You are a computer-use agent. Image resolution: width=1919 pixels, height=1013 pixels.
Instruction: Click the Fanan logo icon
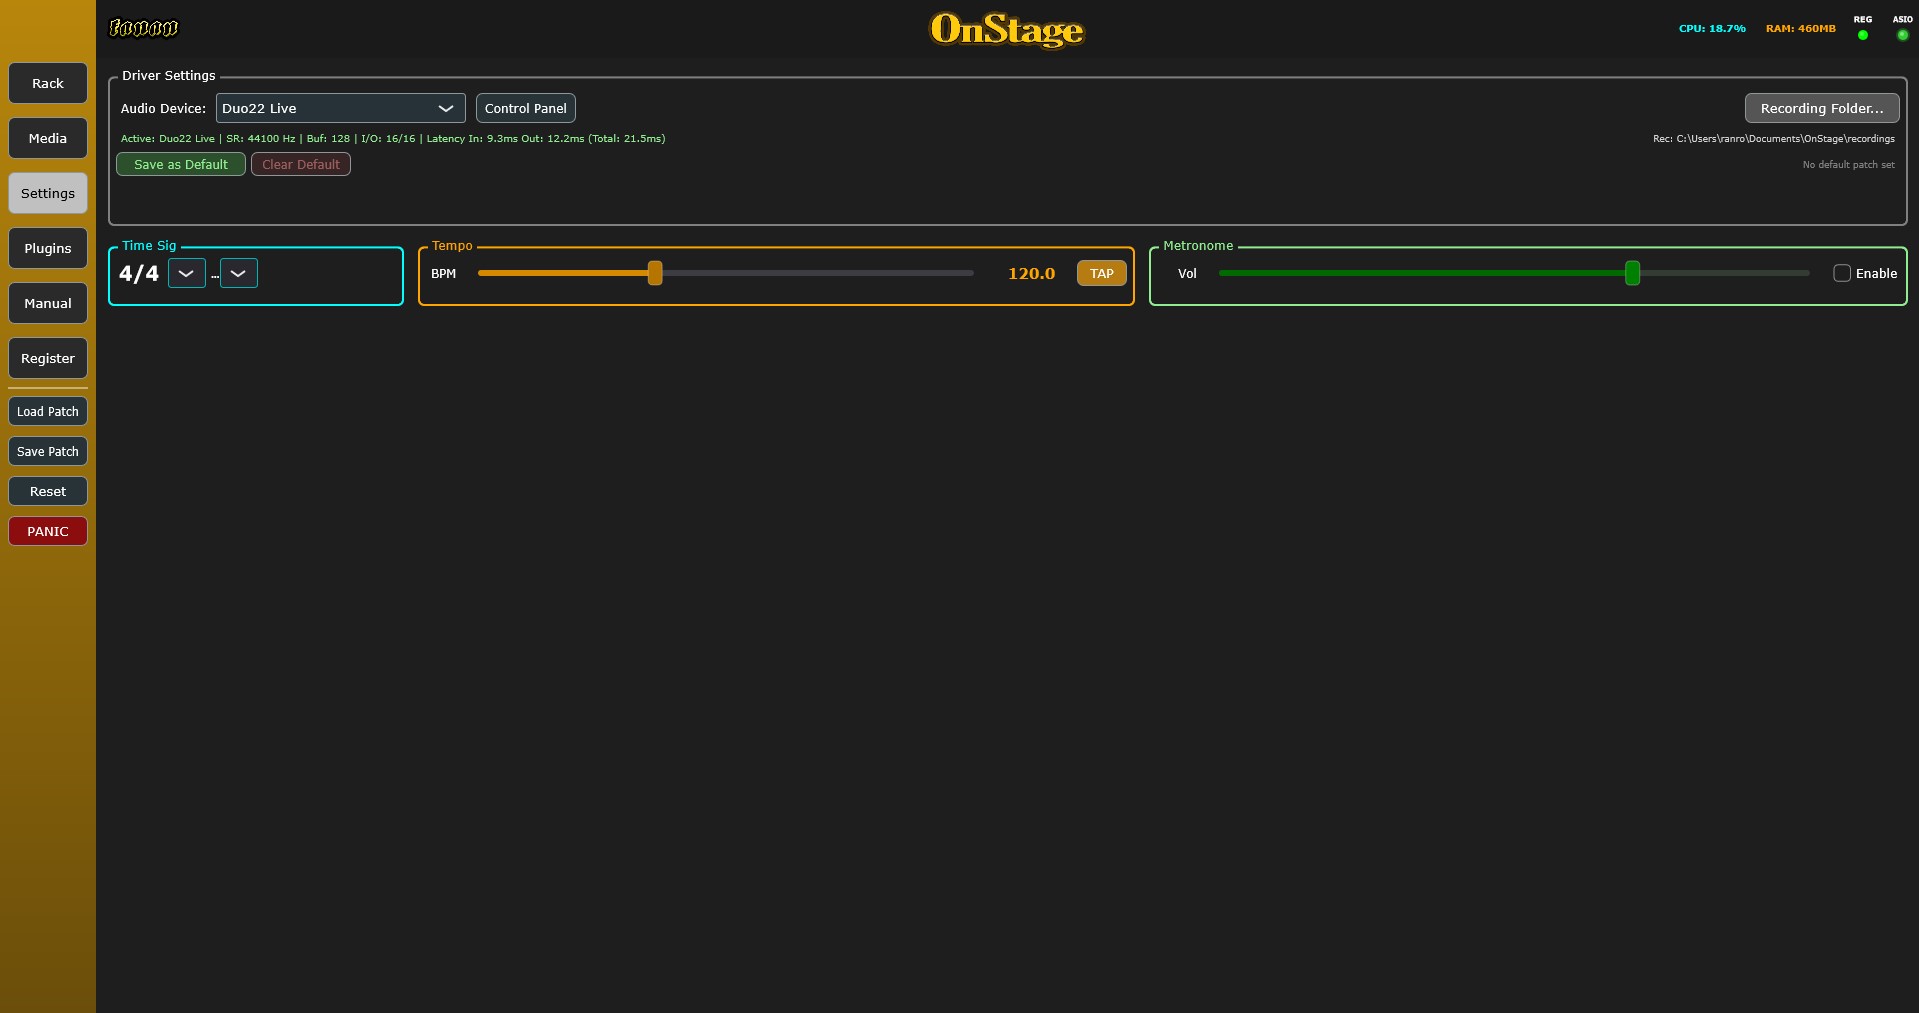tap(143, 28)
